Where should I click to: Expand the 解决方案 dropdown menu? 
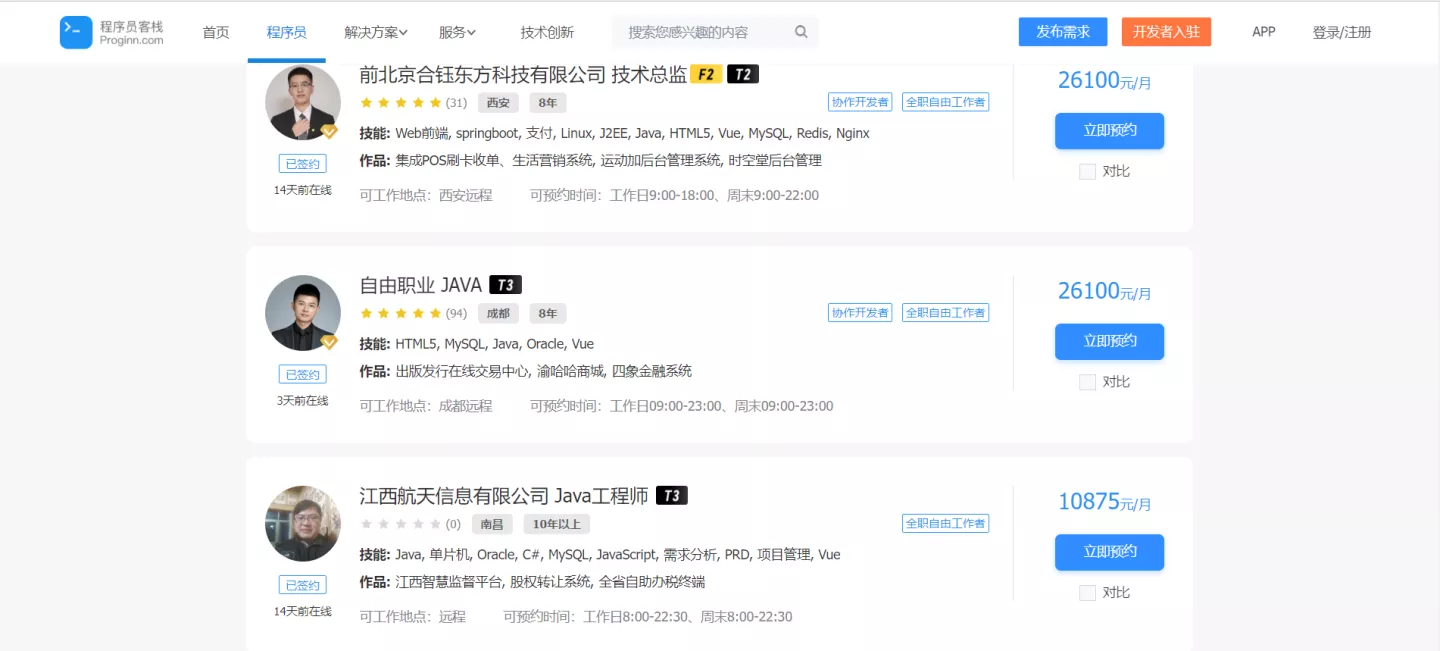376,32
